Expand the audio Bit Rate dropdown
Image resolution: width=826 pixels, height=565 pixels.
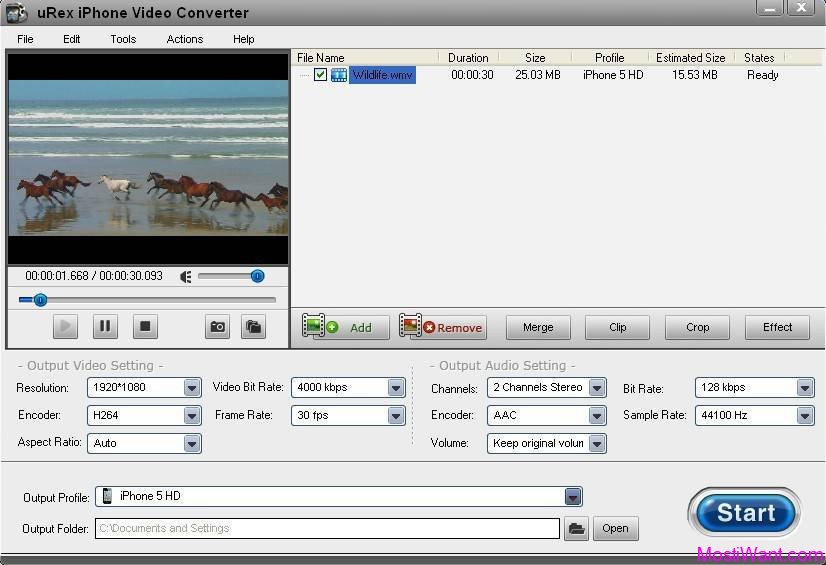805,388
